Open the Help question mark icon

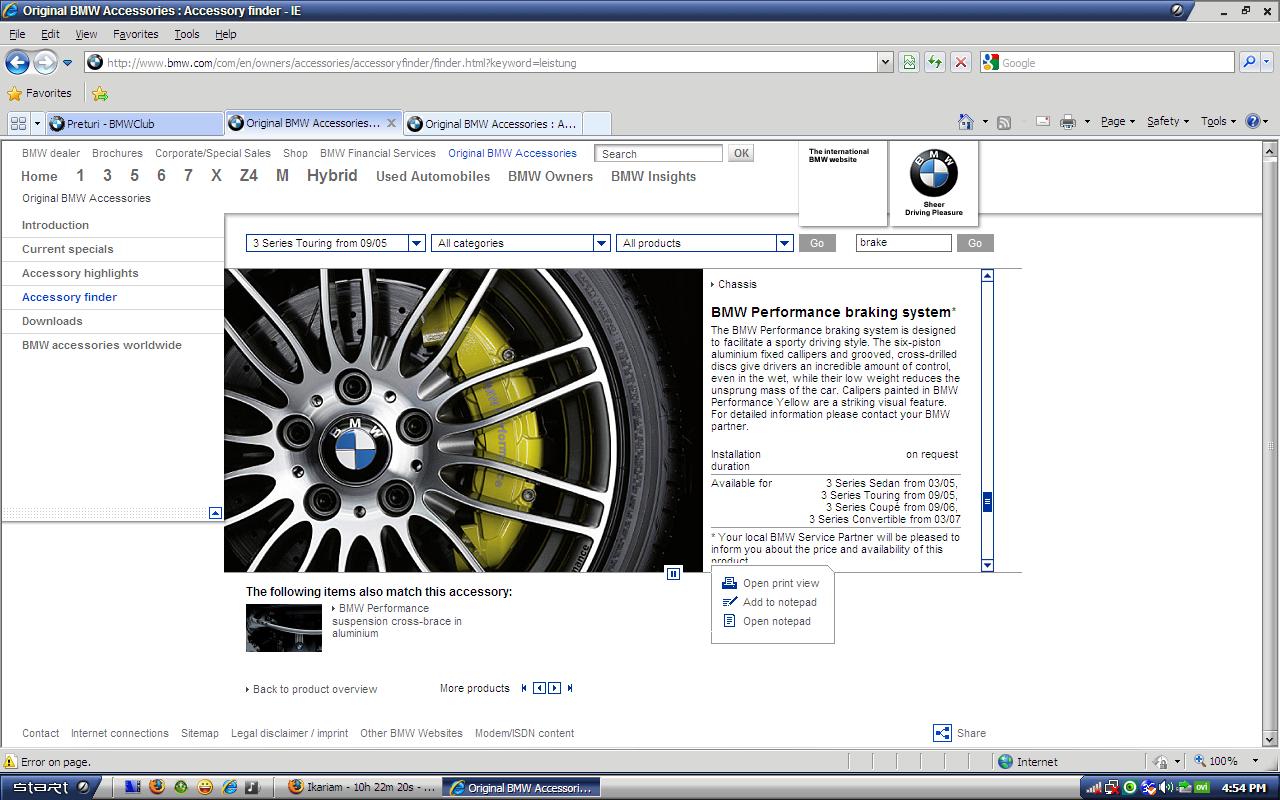tap(1252, 121)
